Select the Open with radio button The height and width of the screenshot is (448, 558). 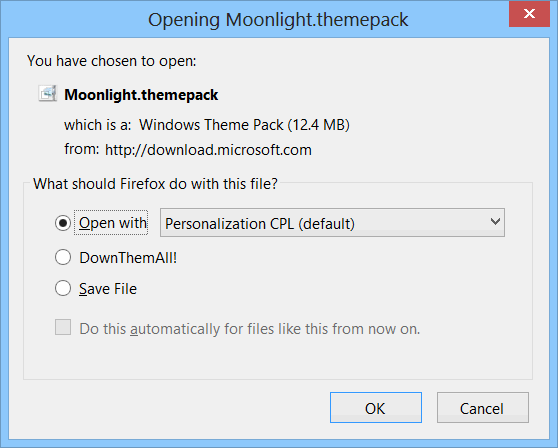coord(63,223)
